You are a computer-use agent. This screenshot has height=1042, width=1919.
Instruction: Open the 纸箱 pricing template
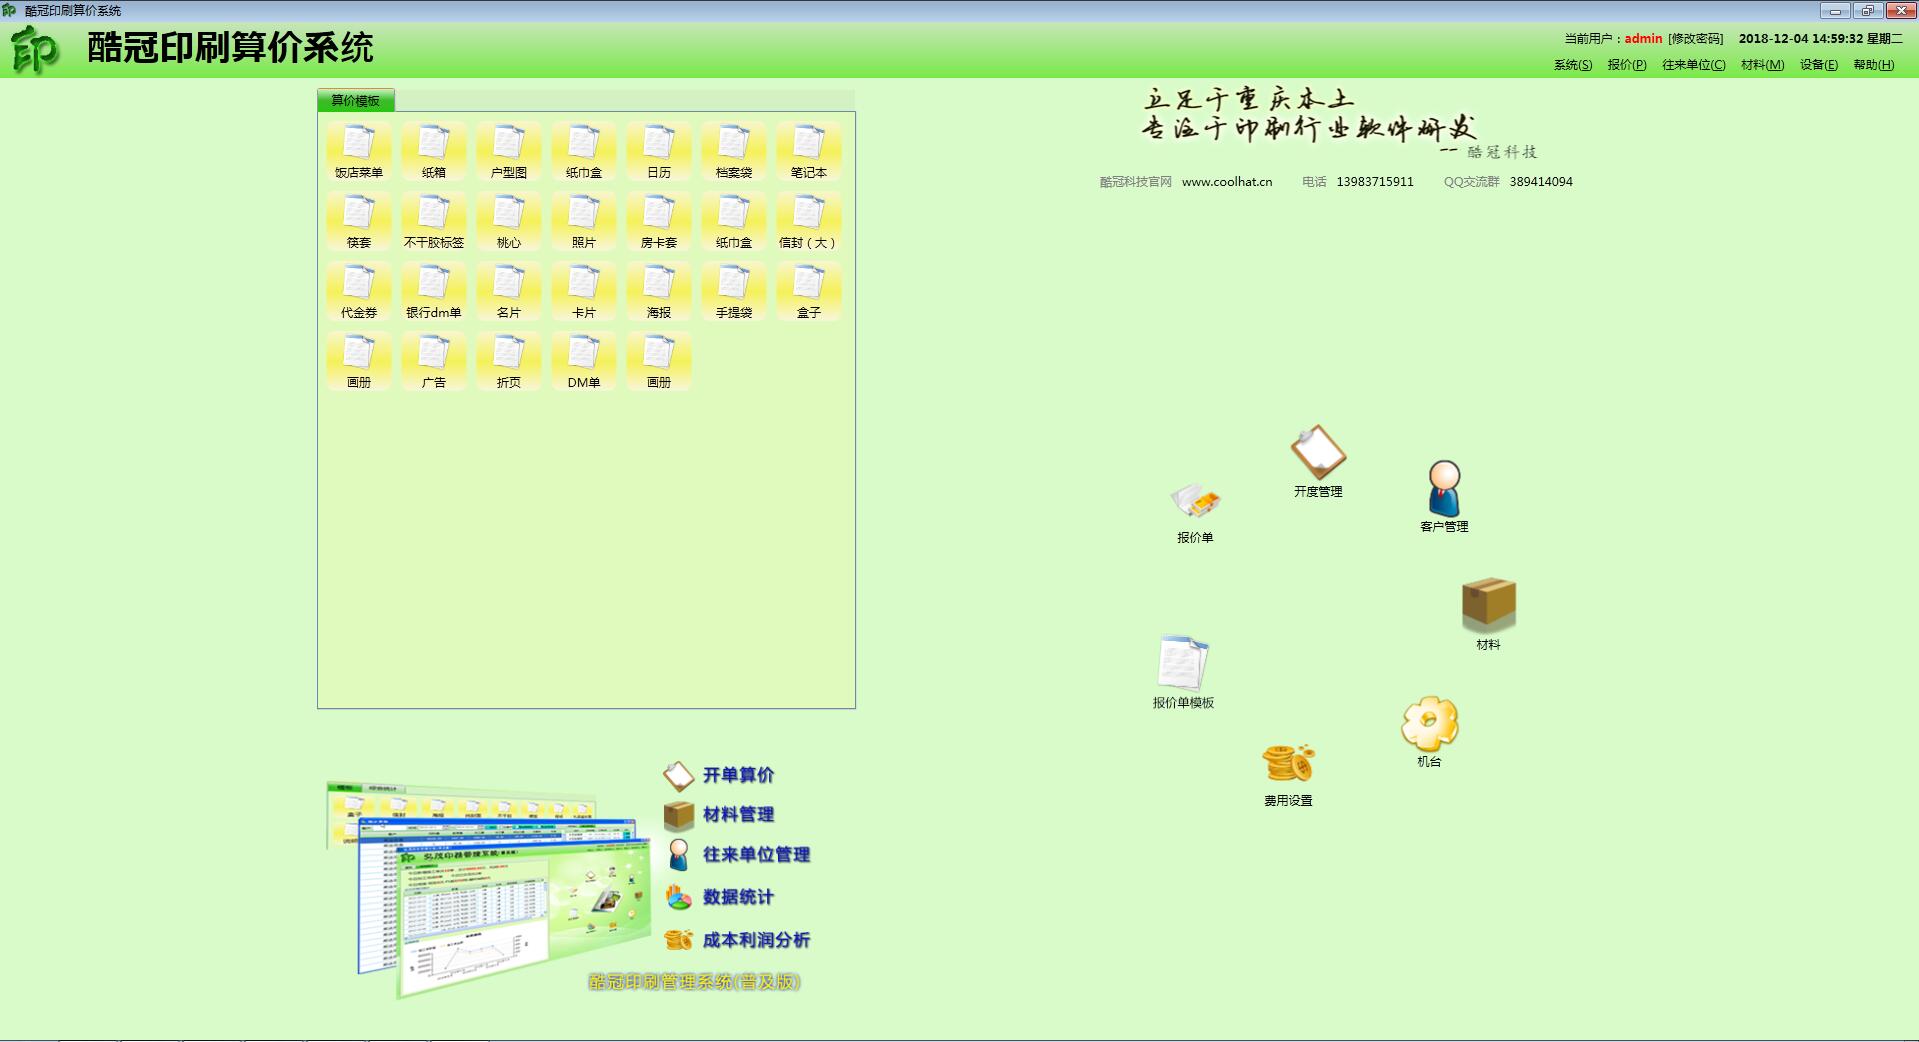(434, 152)
